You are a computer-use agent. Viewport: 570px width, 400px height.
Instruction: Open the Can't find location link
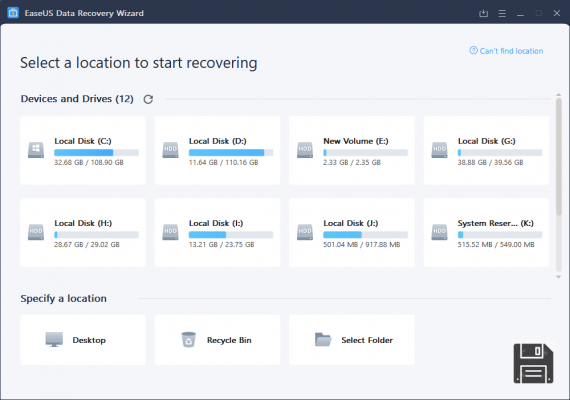pos(511,51)
